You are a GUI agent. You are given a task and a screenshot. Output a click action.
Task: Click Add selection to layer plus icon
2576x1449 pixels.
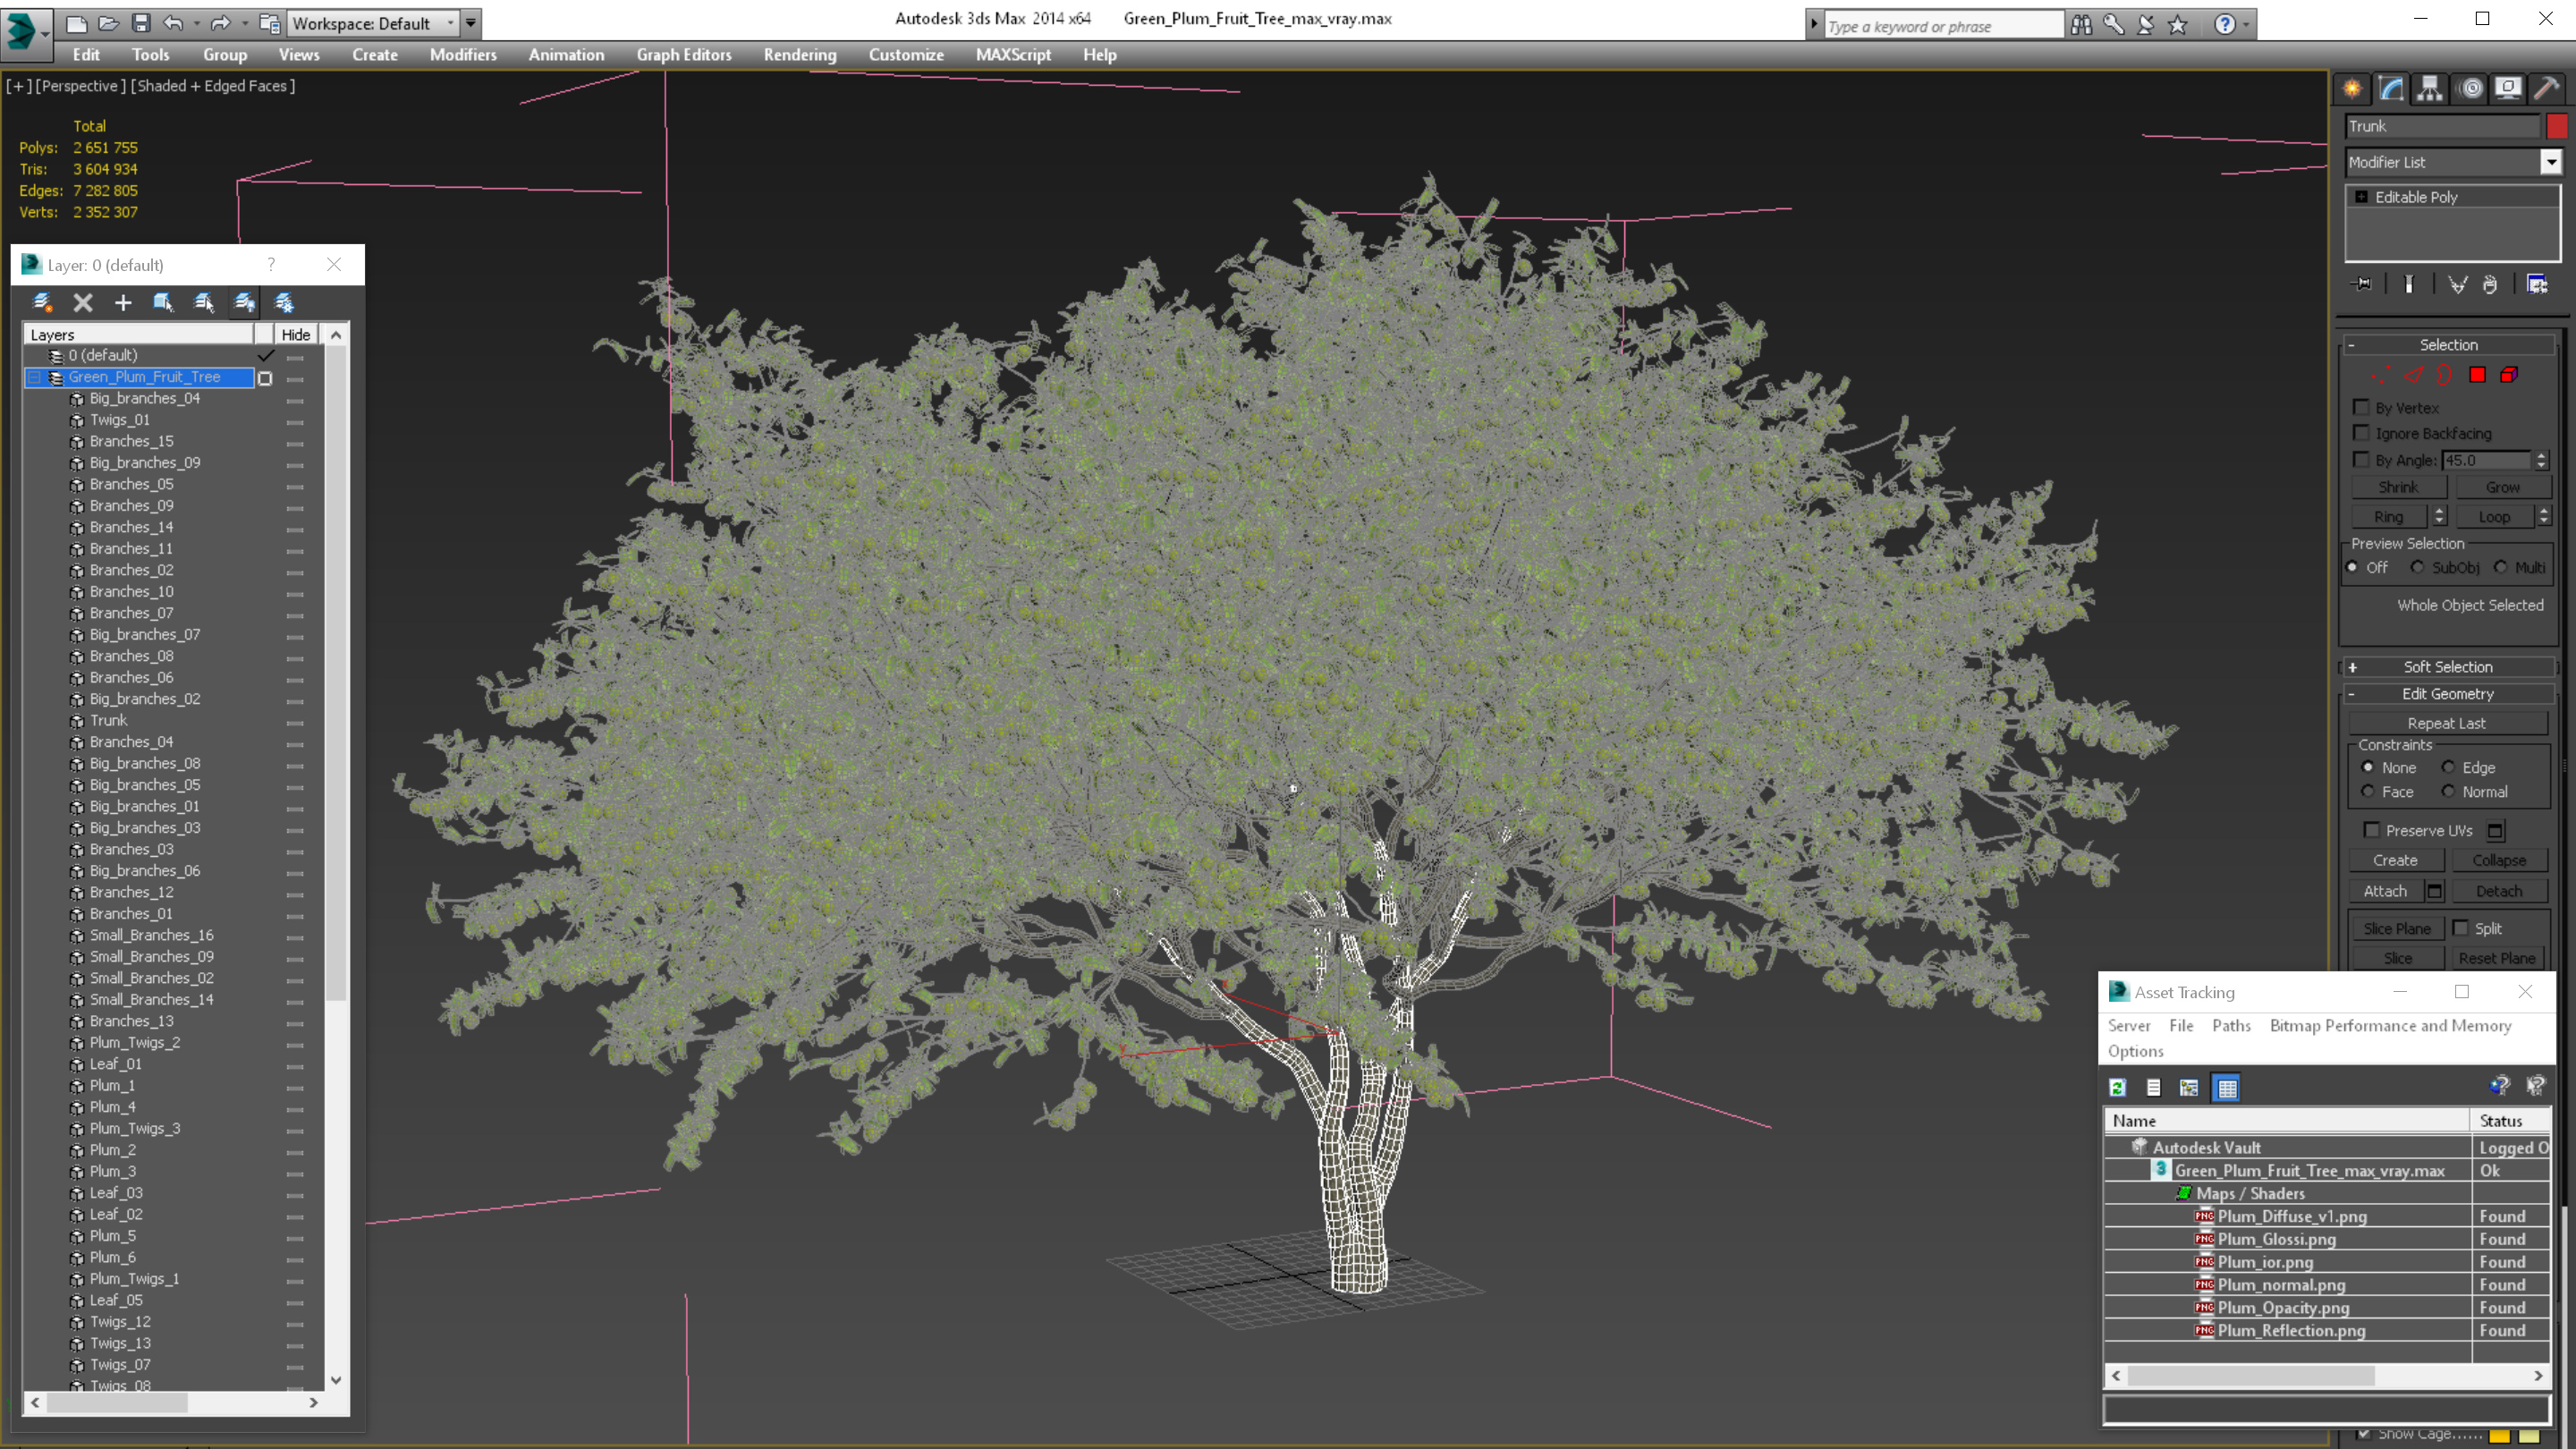click(x=123, y=302)
